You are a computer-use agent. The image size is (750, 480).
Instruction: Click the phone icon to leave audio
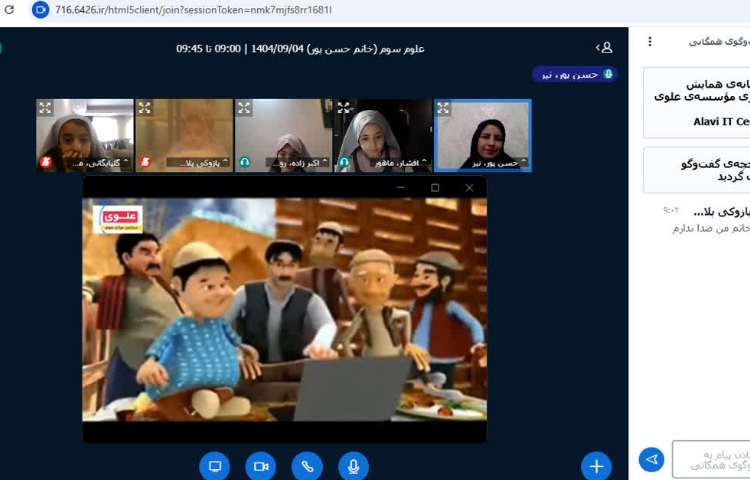click(x=307, y=466)
